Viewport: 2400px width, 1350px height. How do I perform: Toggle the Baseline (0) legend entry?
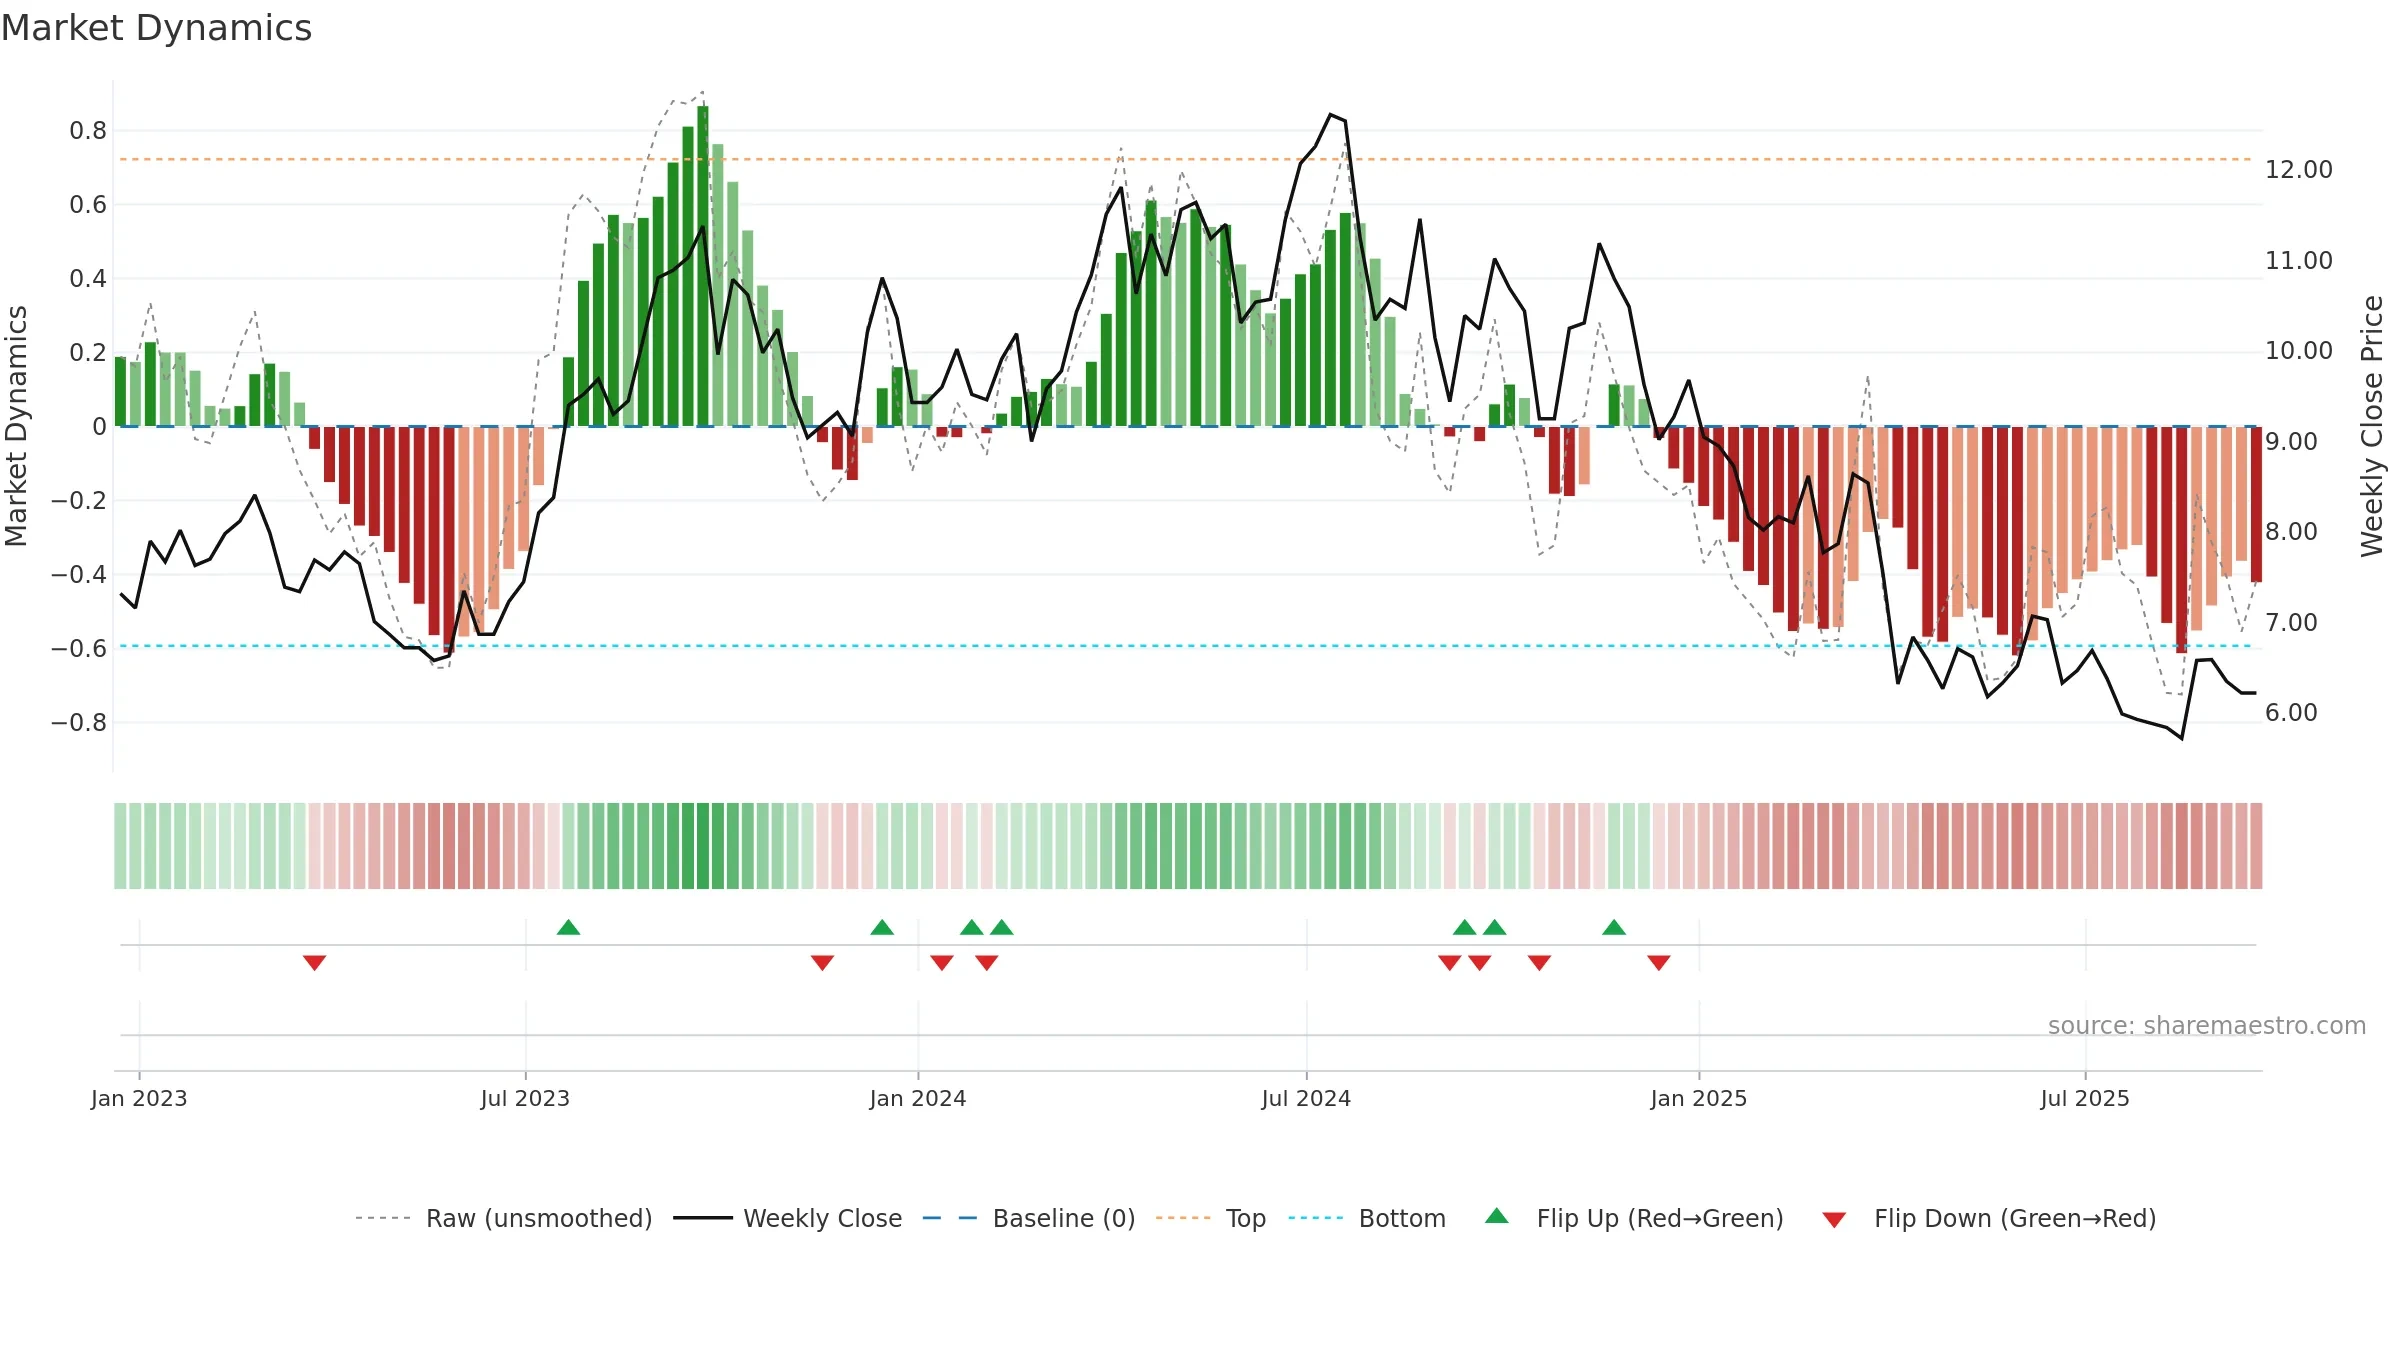coord(1028,1218)
